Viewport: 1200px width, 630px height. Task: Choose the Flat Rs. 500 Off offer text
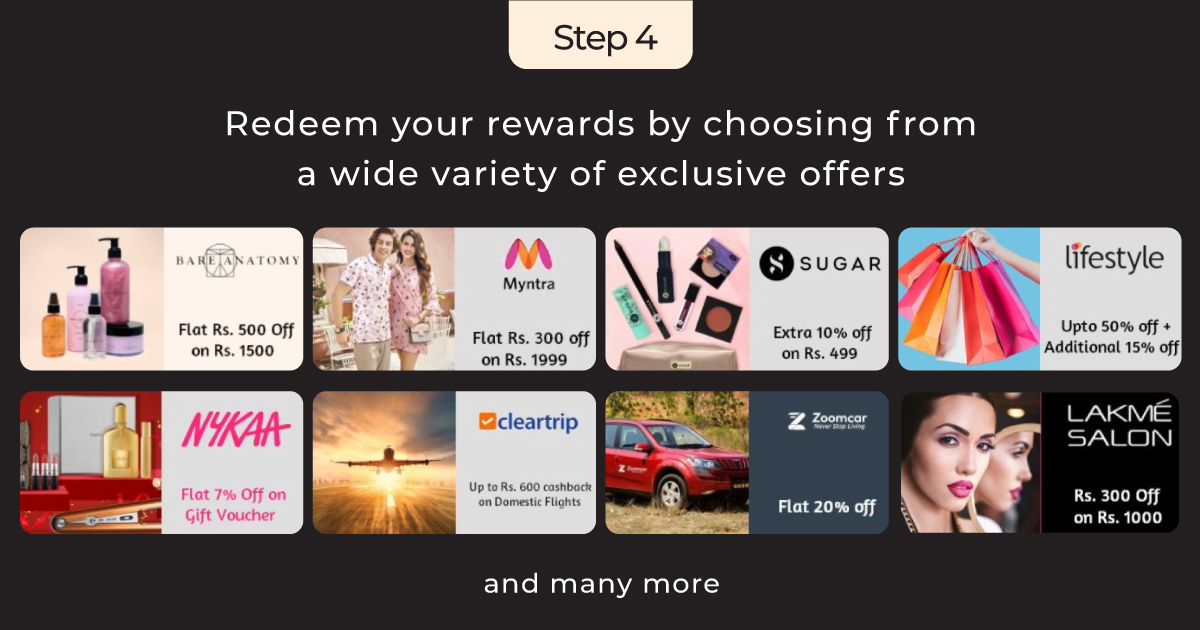click(x=233, y=339)
